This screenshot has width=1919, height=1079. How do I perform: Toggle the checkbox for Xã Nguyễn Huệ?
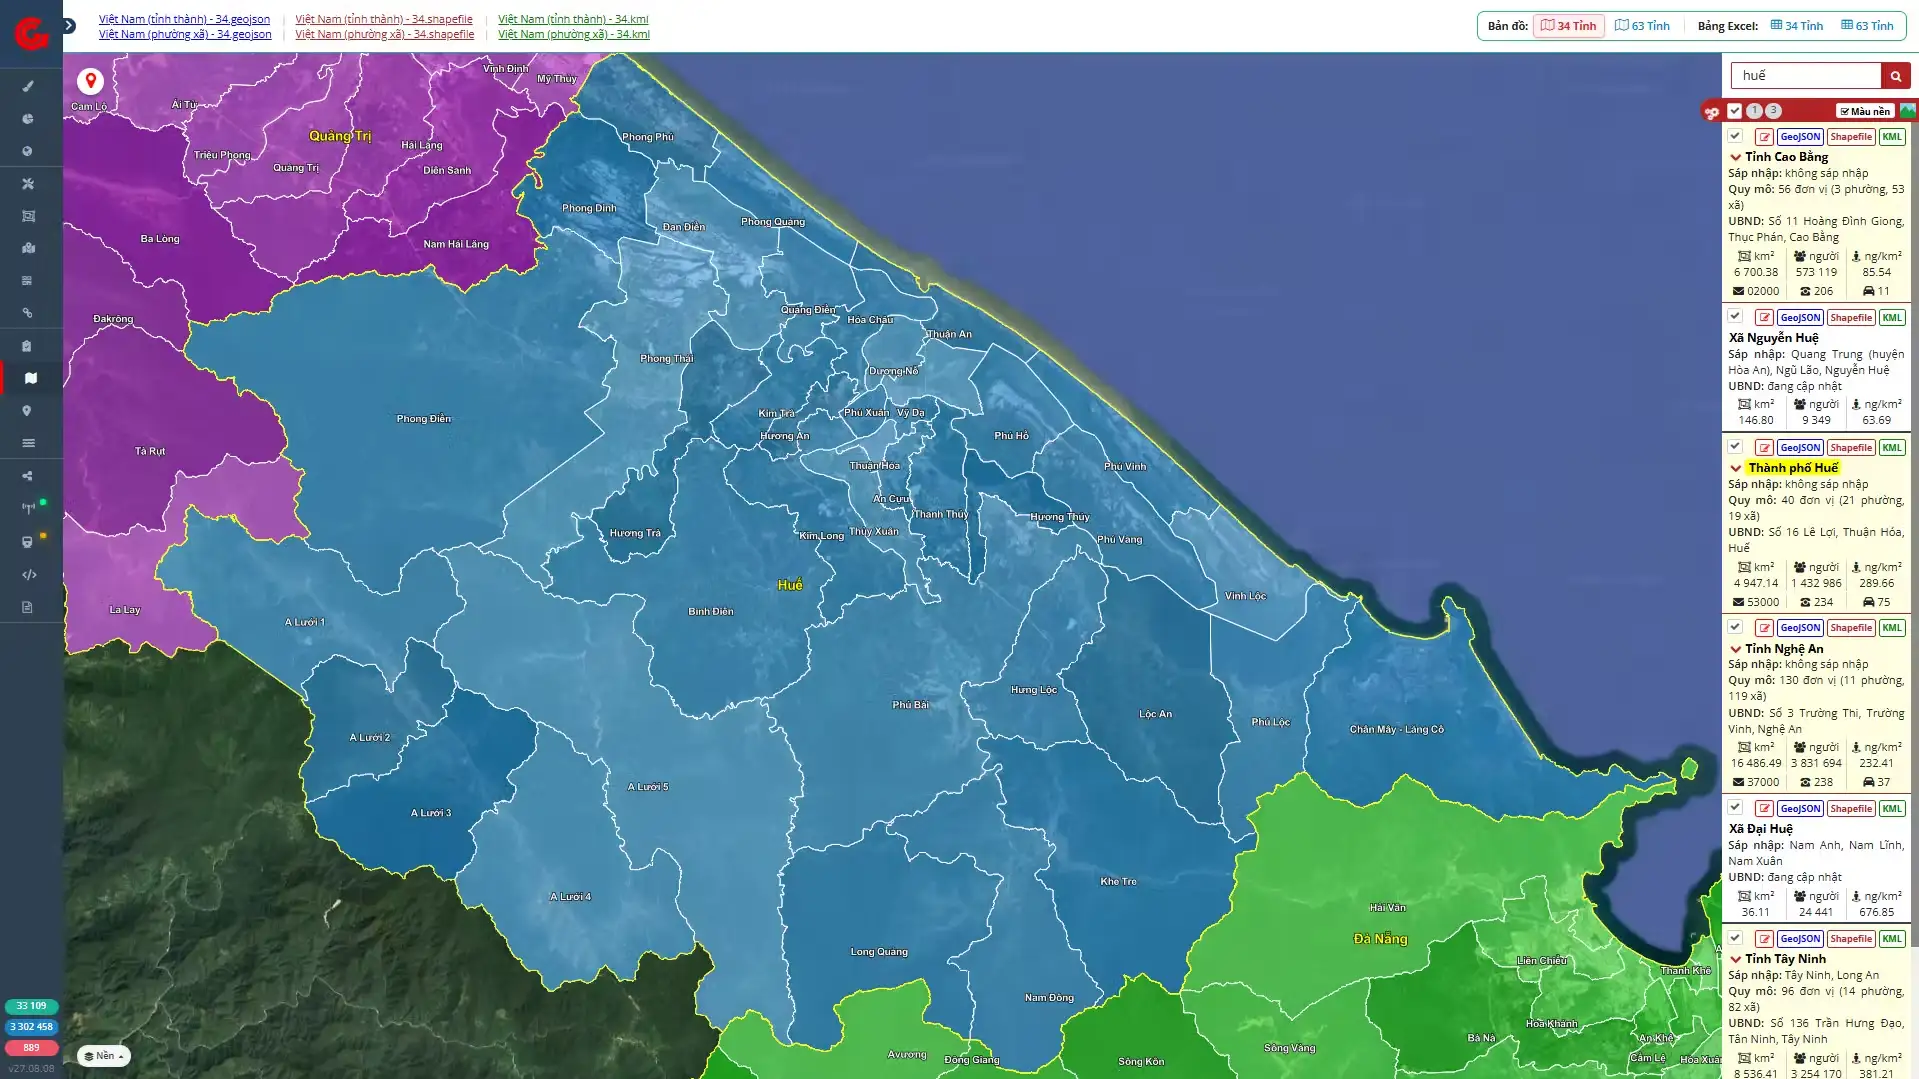point(1735,316)
